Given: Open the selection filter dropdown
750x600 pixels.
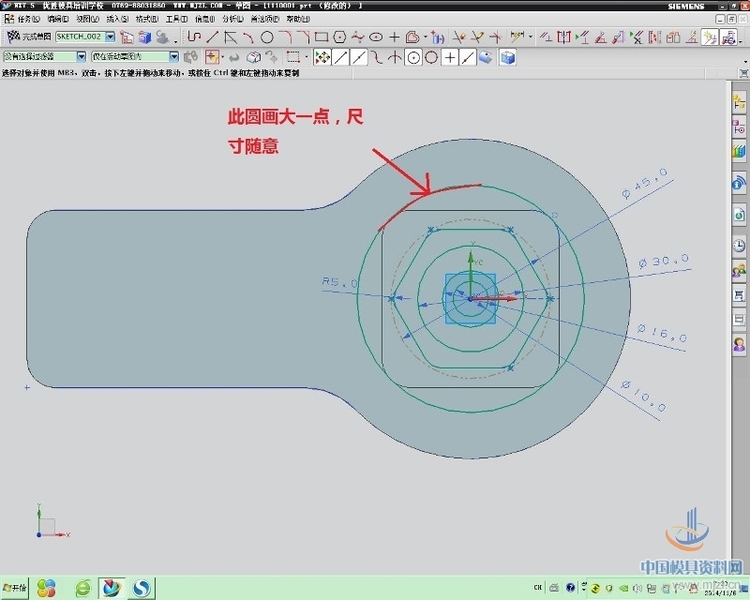Looking at the screenshot, I should [82, 58].
